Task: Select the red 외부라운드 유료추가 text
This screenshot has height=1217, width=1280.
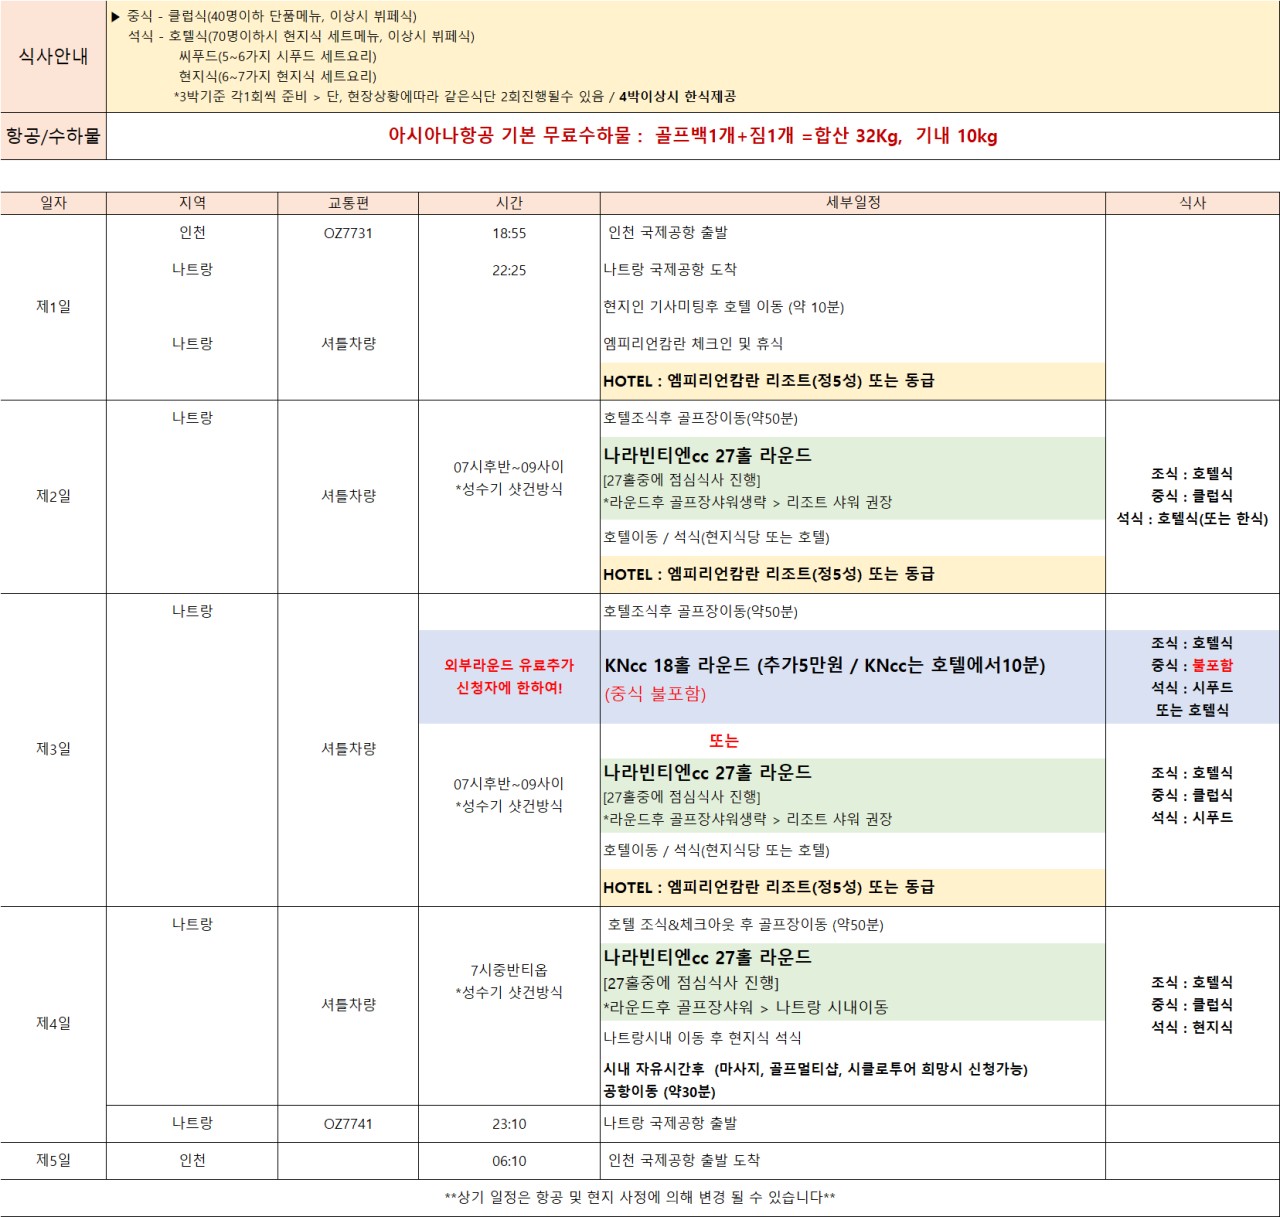Action: point(509,665)
